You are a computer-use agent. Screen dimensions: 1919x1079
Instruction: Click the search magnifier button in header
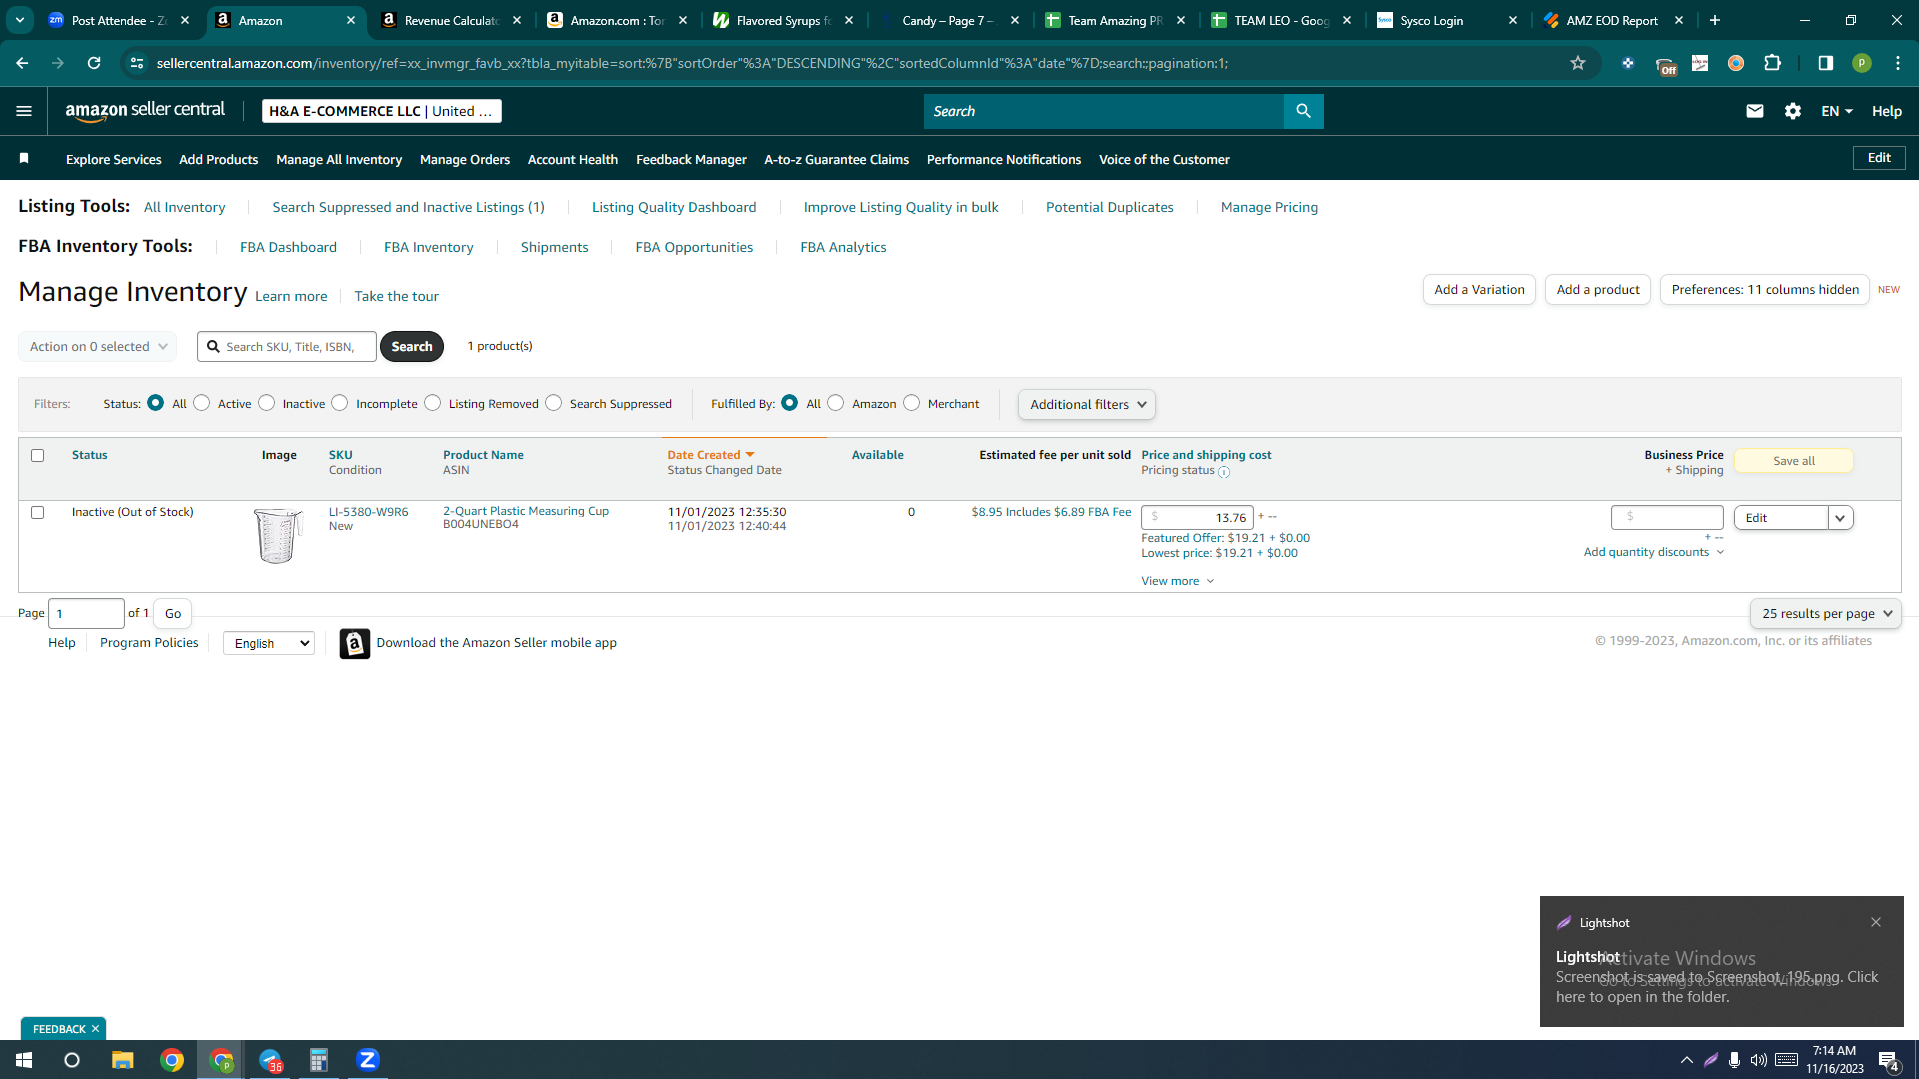[1303, 111]
